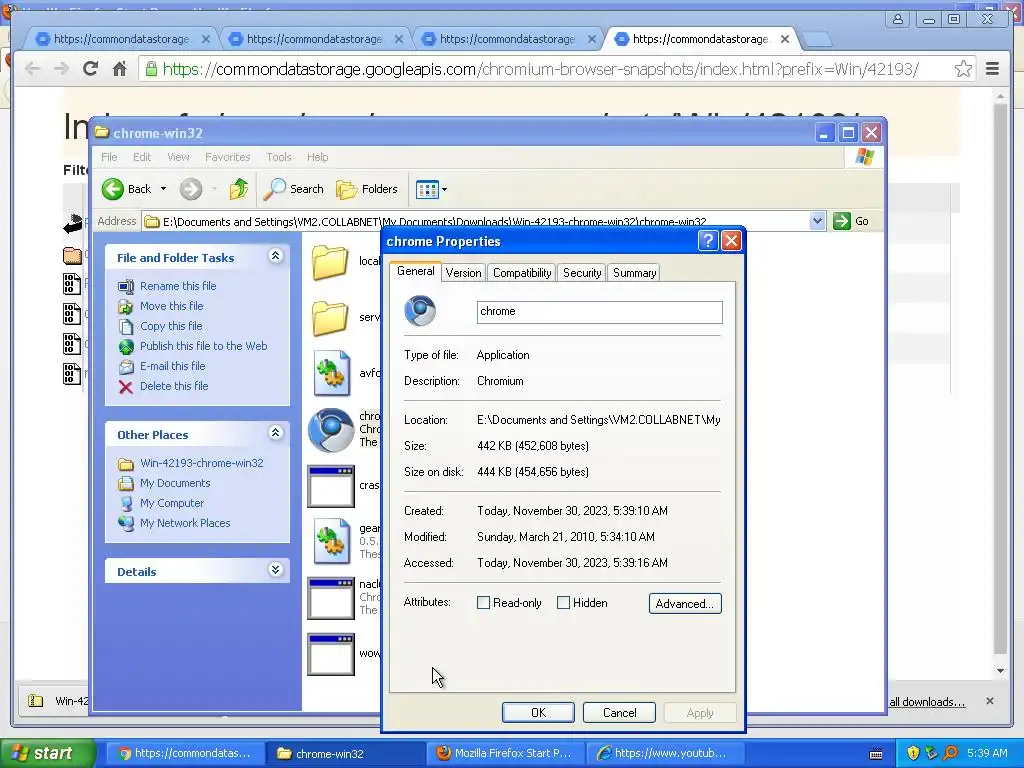
Task: Select the gear DLL file icon
Action: [331, 541]
